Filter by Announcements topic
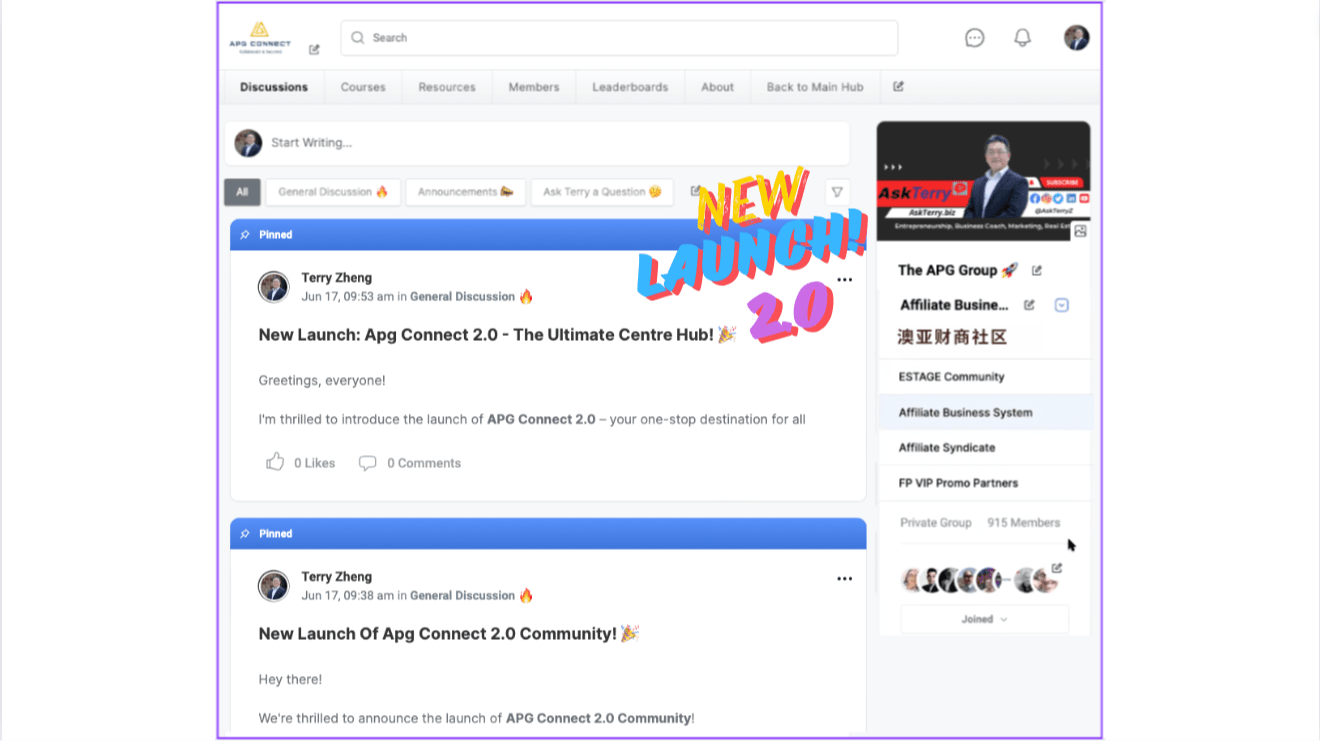This screenshot has width=1320, height=741. coord(466,192)
